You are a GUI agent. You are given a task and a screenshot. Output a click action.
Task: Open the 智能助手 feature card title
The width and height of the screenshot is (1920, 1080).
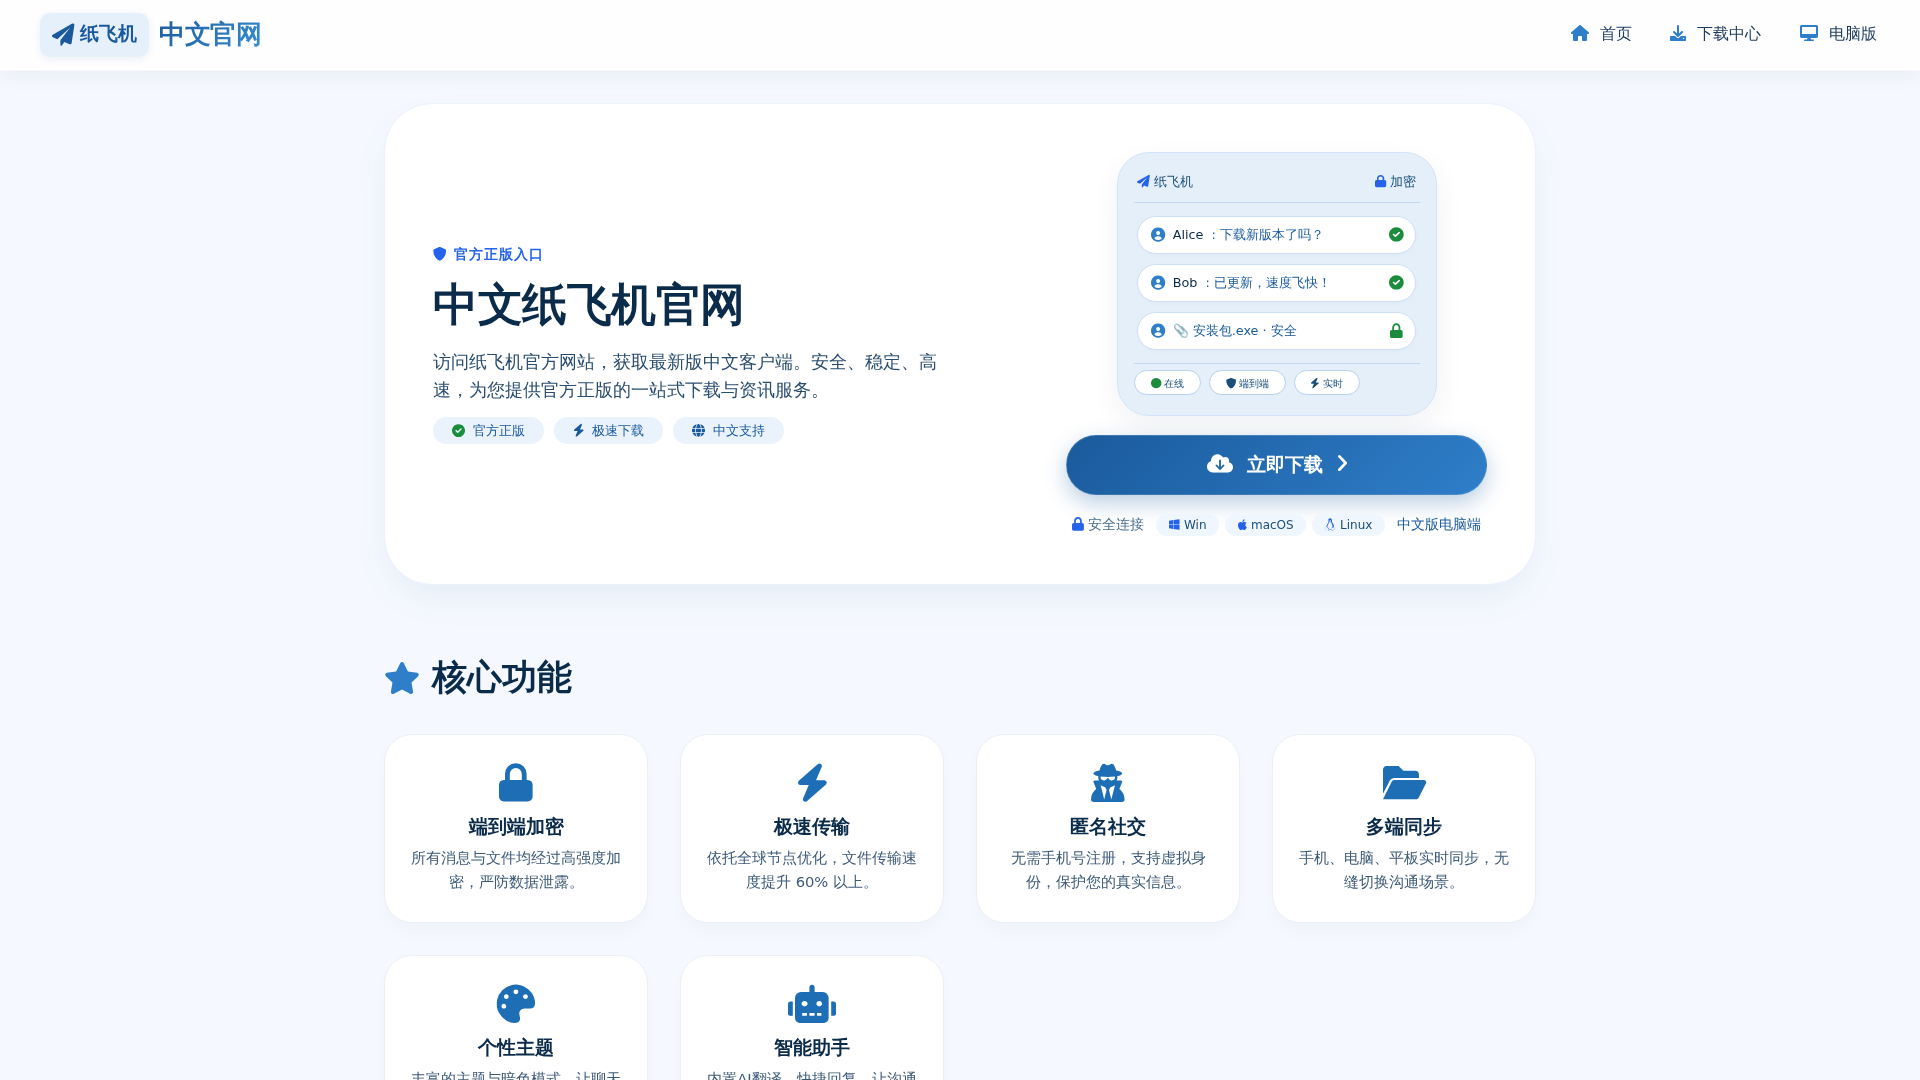pyautogui.click(x=812, y=1048)
